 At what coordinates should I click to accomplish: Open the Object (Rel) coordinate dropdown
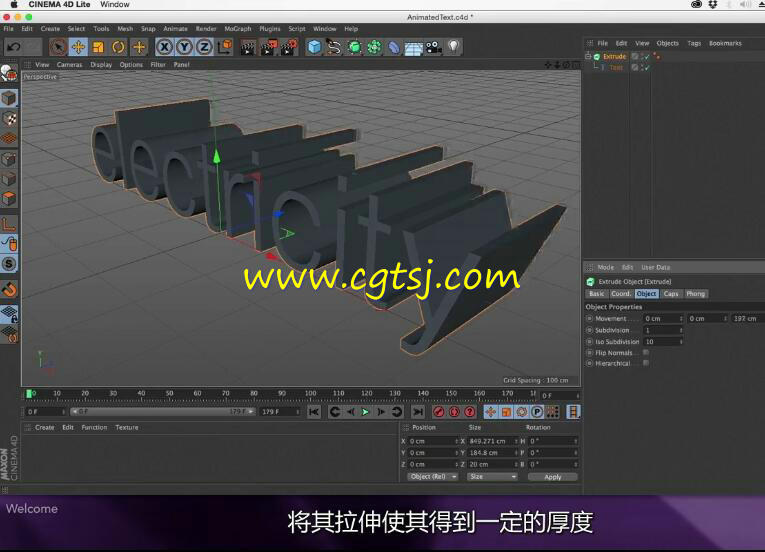click(x=432, y=477)
